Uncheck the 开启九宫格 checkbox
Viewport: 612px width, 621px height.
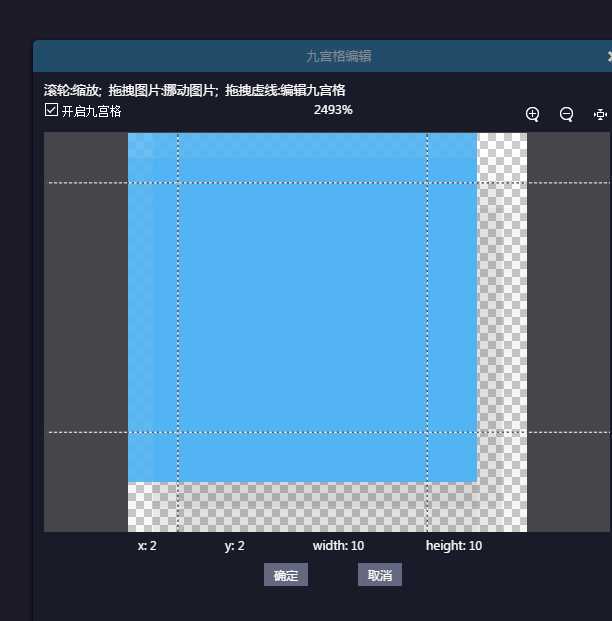(51, 110)
